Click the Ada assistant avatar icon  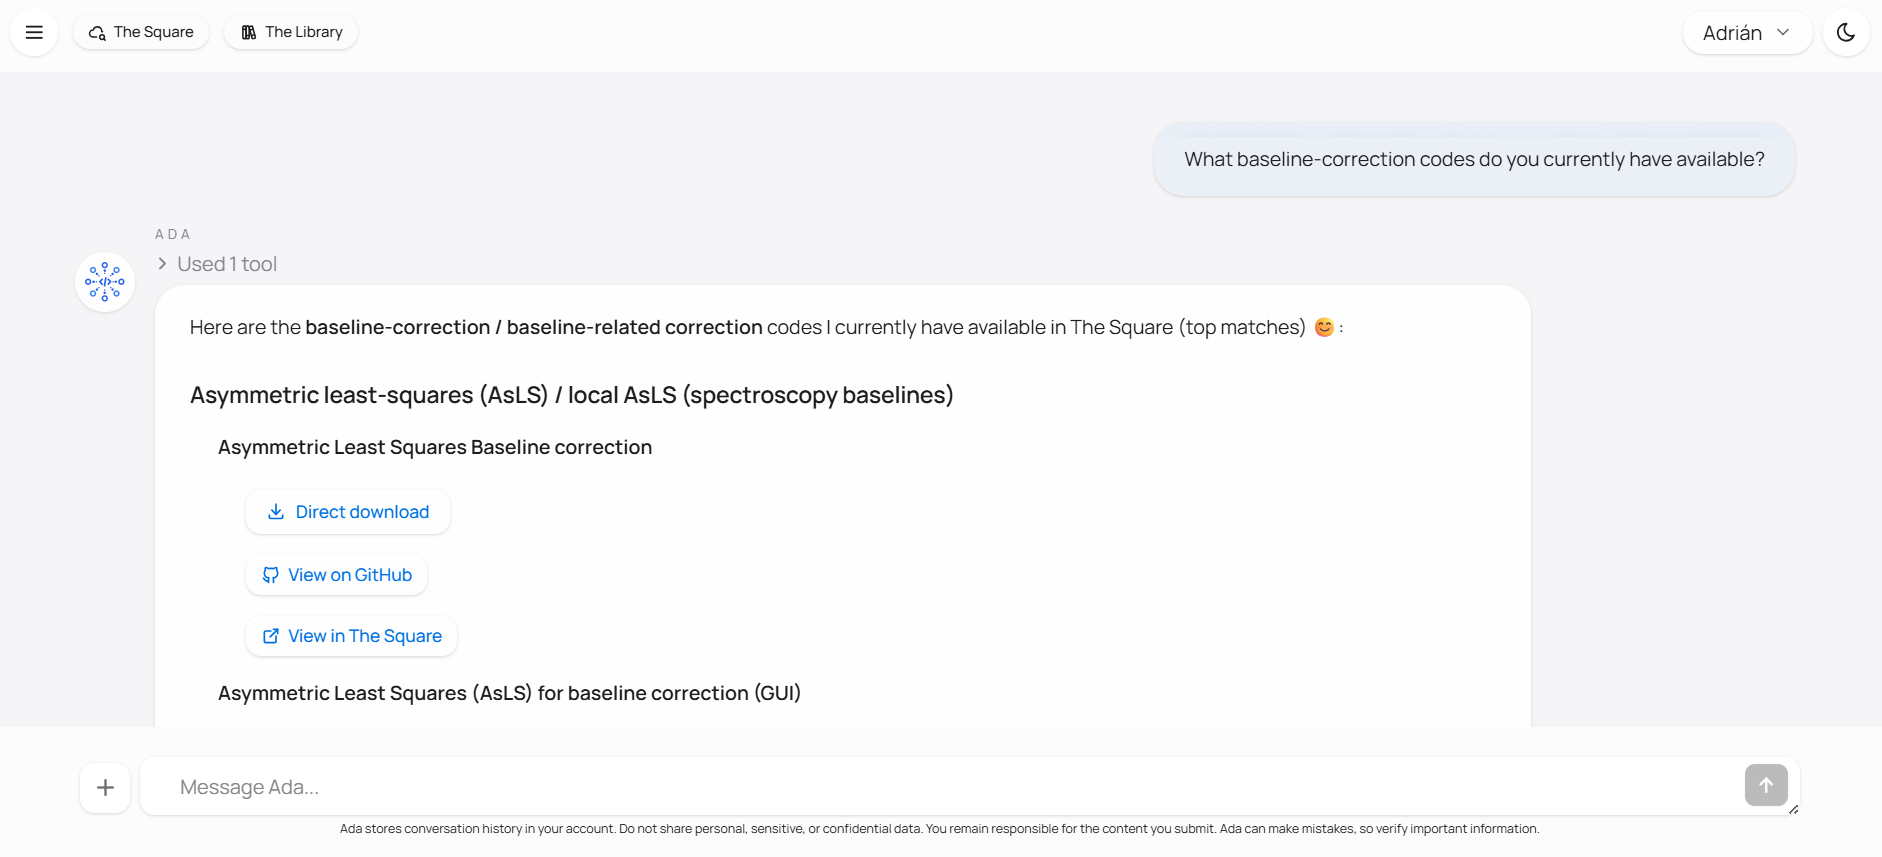coord(105,282)
